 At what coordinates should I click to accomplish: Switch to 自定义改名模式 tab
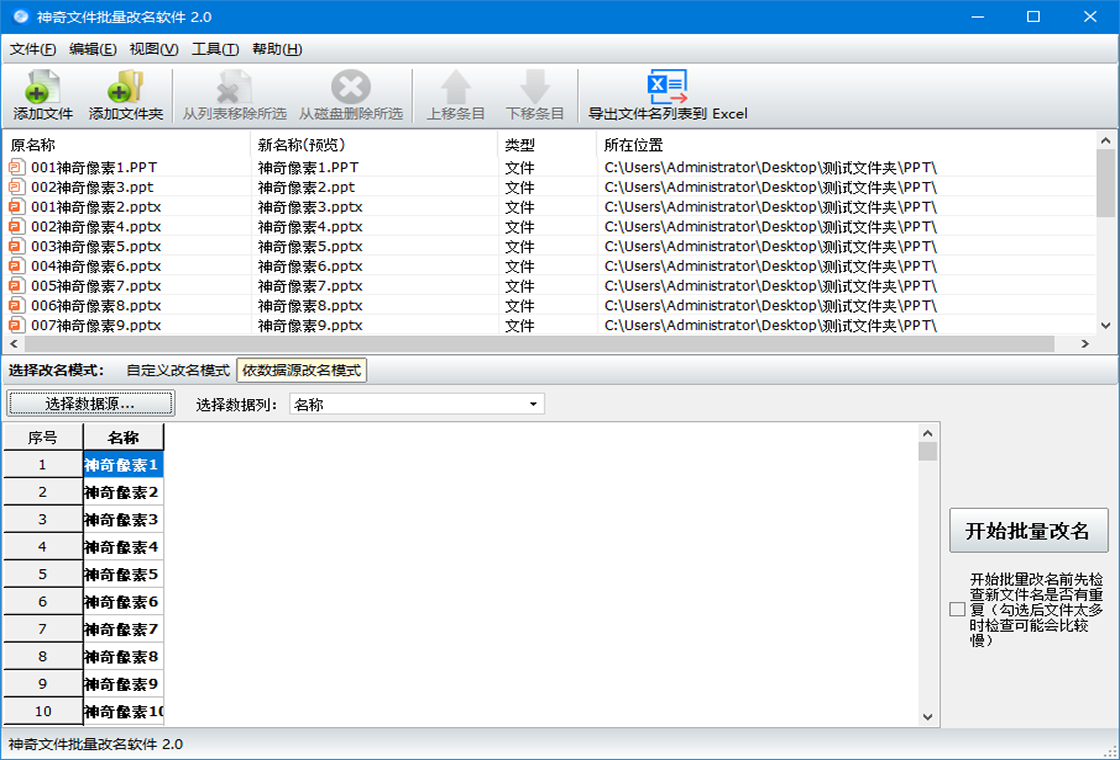coord(178,371)
